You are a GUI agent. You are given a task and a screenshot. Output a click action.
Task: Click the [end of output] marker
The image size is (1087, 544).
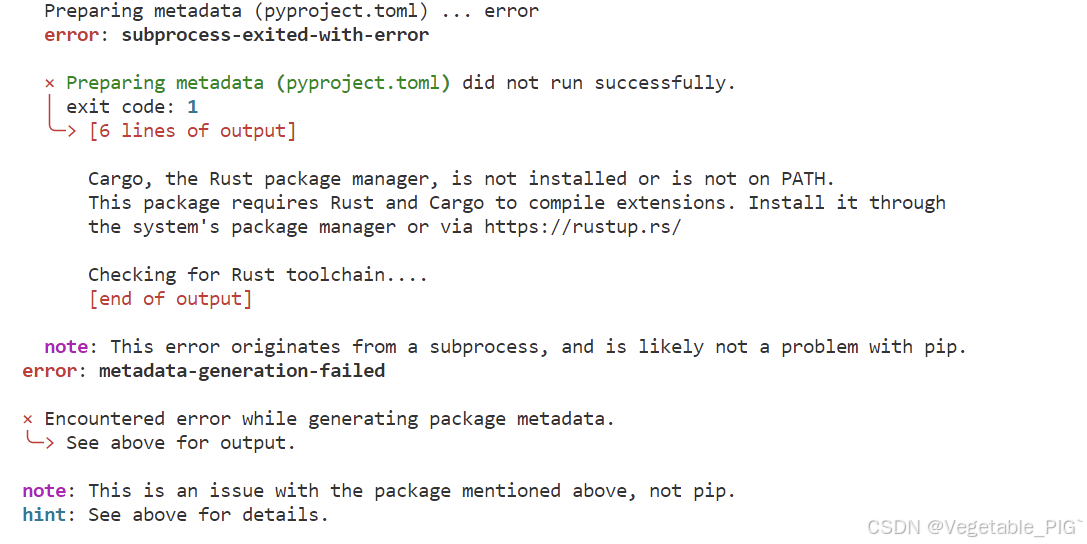[x=170, y=299]
